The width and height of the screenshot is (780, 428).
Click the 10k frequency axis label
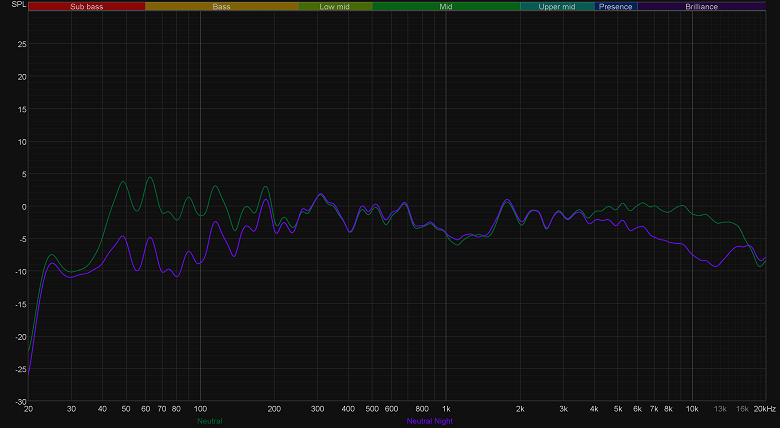[x=692, y=409]
